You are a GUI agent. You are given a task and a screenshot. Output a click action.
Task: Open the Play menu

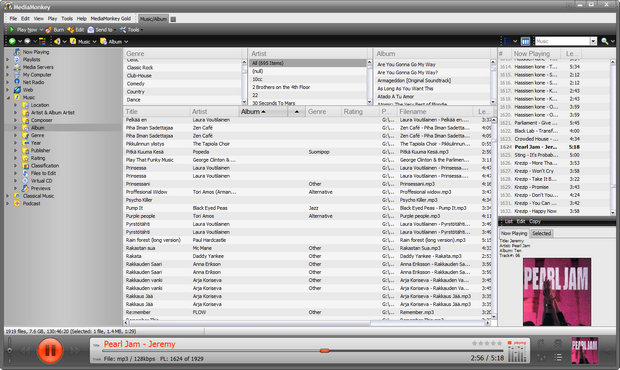(53, 19)
